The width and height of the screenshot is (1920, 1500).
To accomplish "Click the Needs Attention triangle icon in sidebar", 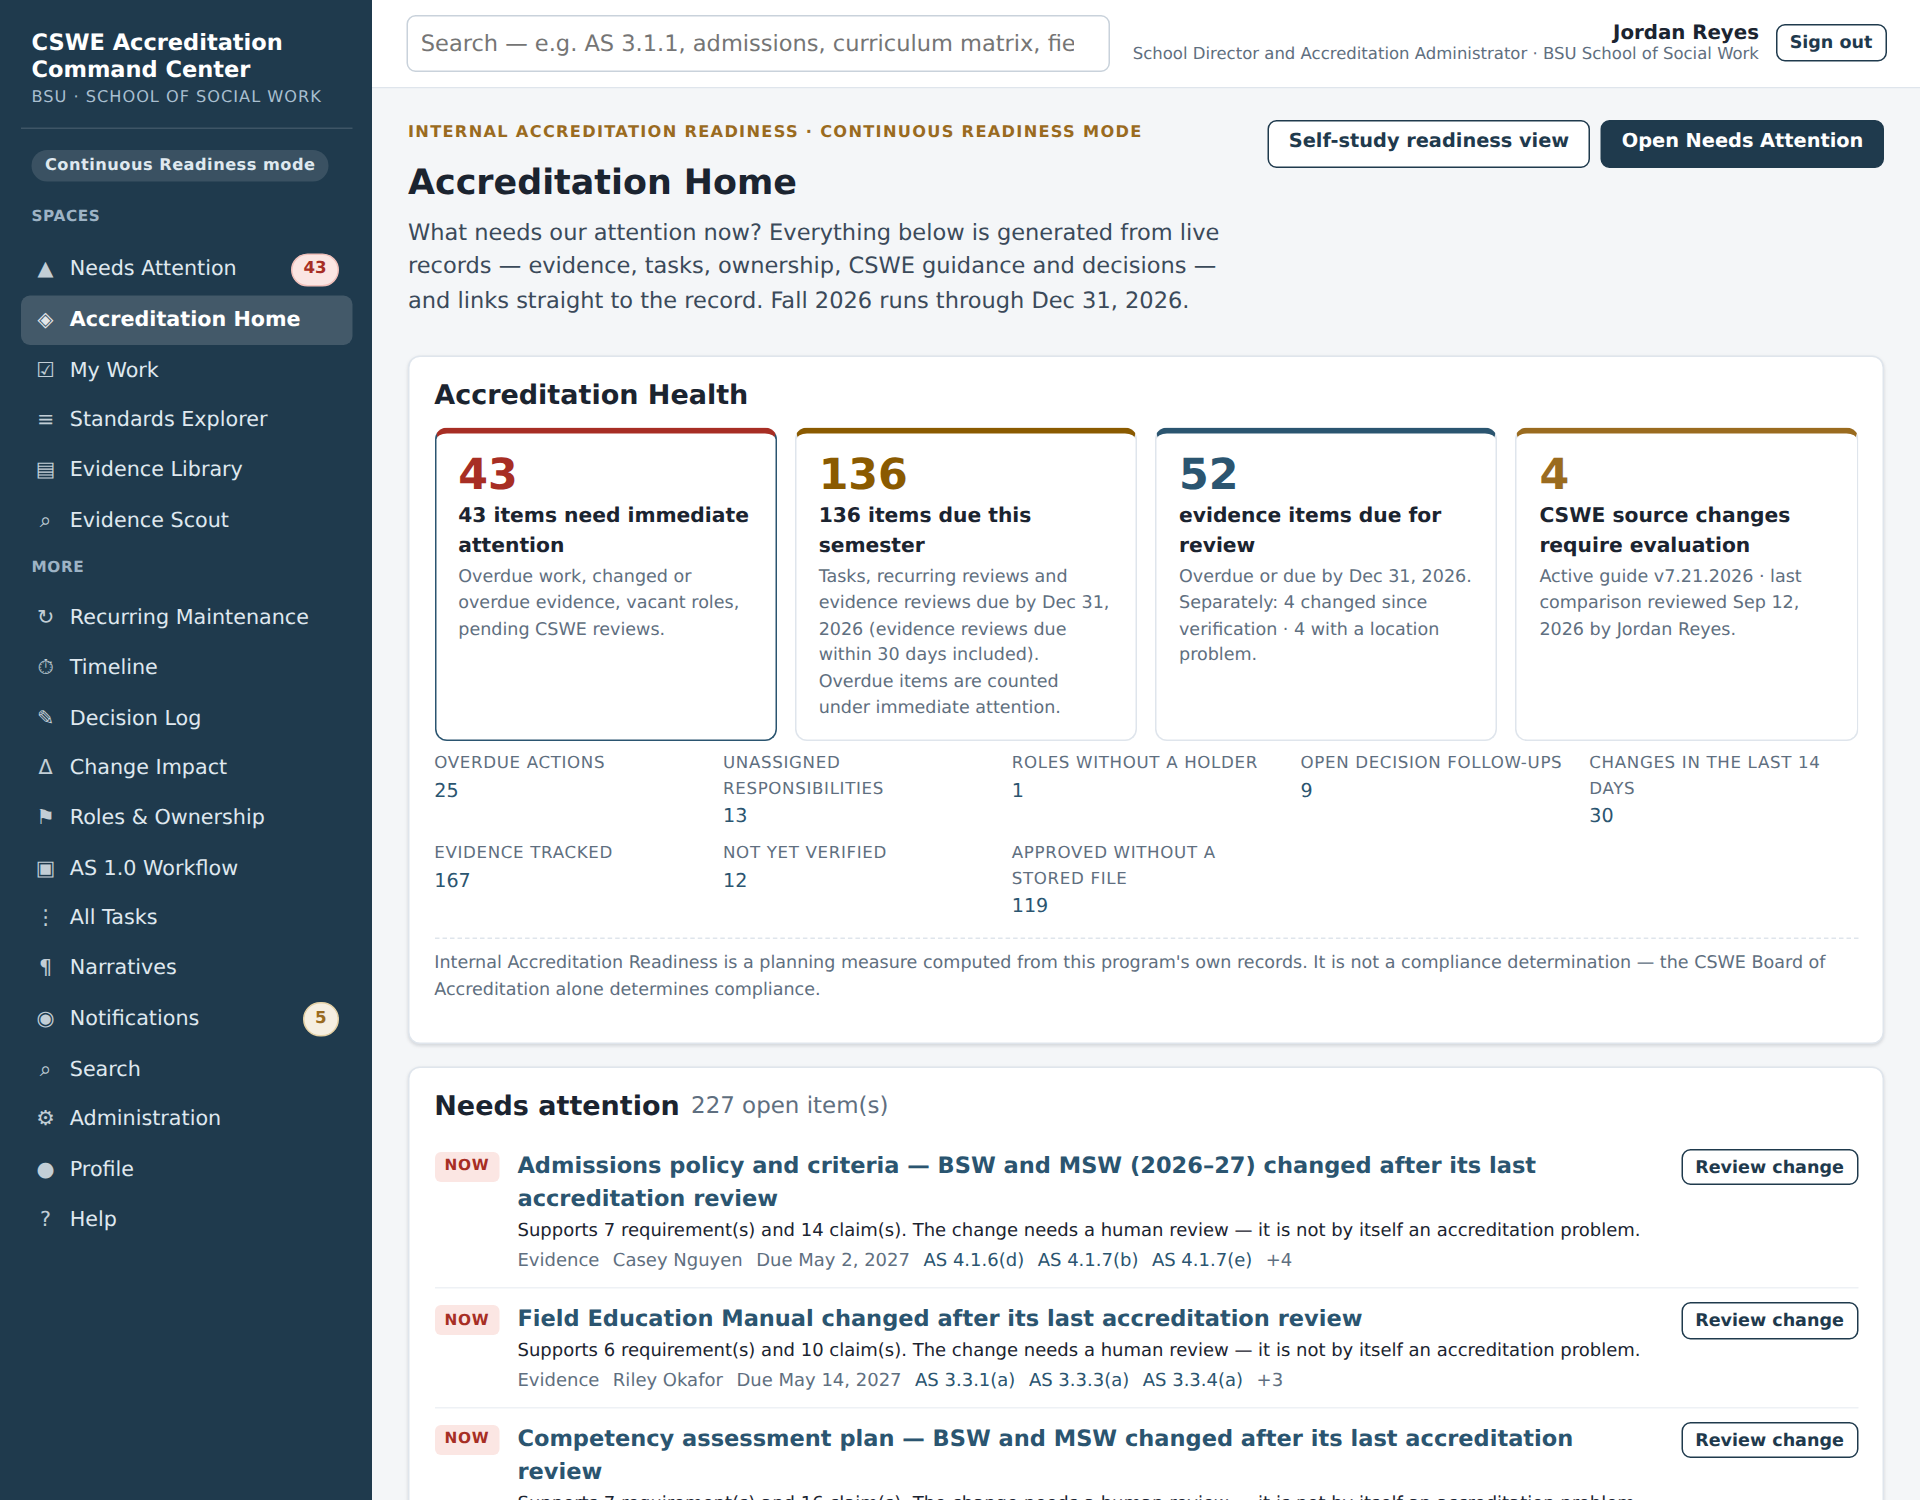I will coord(45,269).
